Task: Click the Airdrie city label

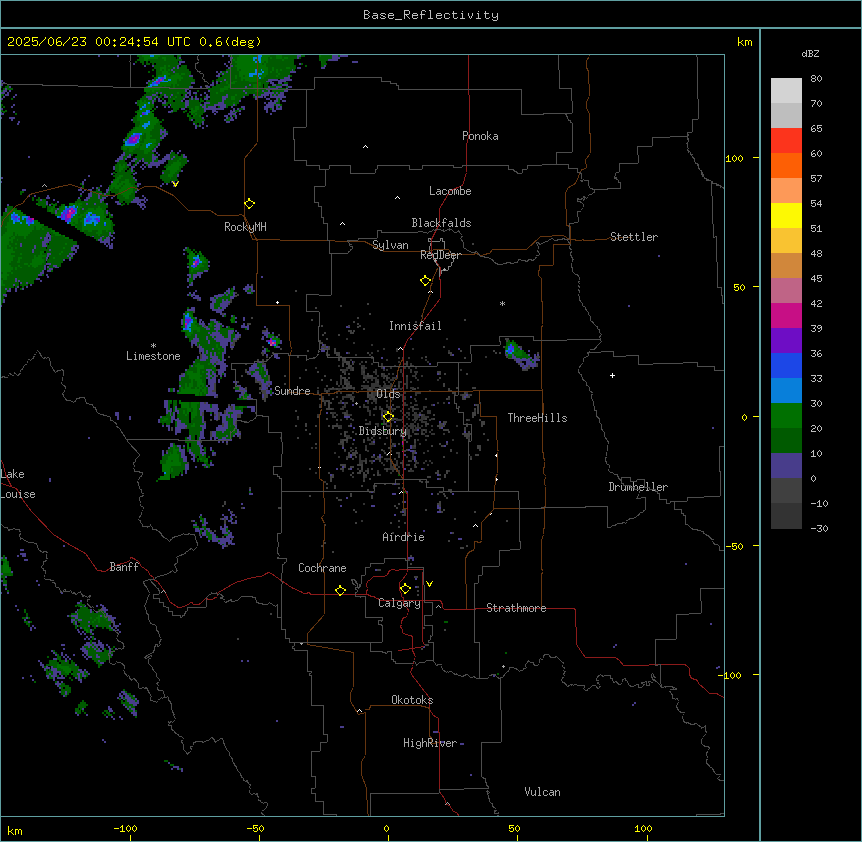Action: 404,537
